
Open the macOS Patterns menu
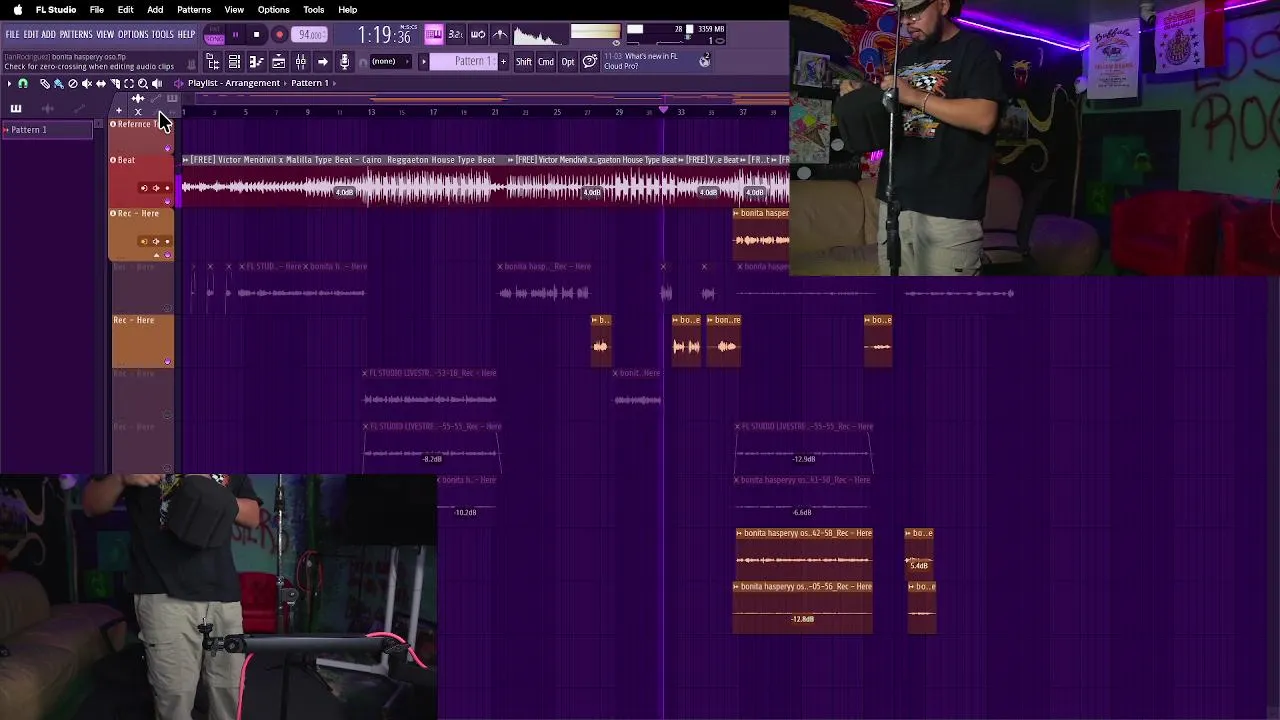pos(194,9)
